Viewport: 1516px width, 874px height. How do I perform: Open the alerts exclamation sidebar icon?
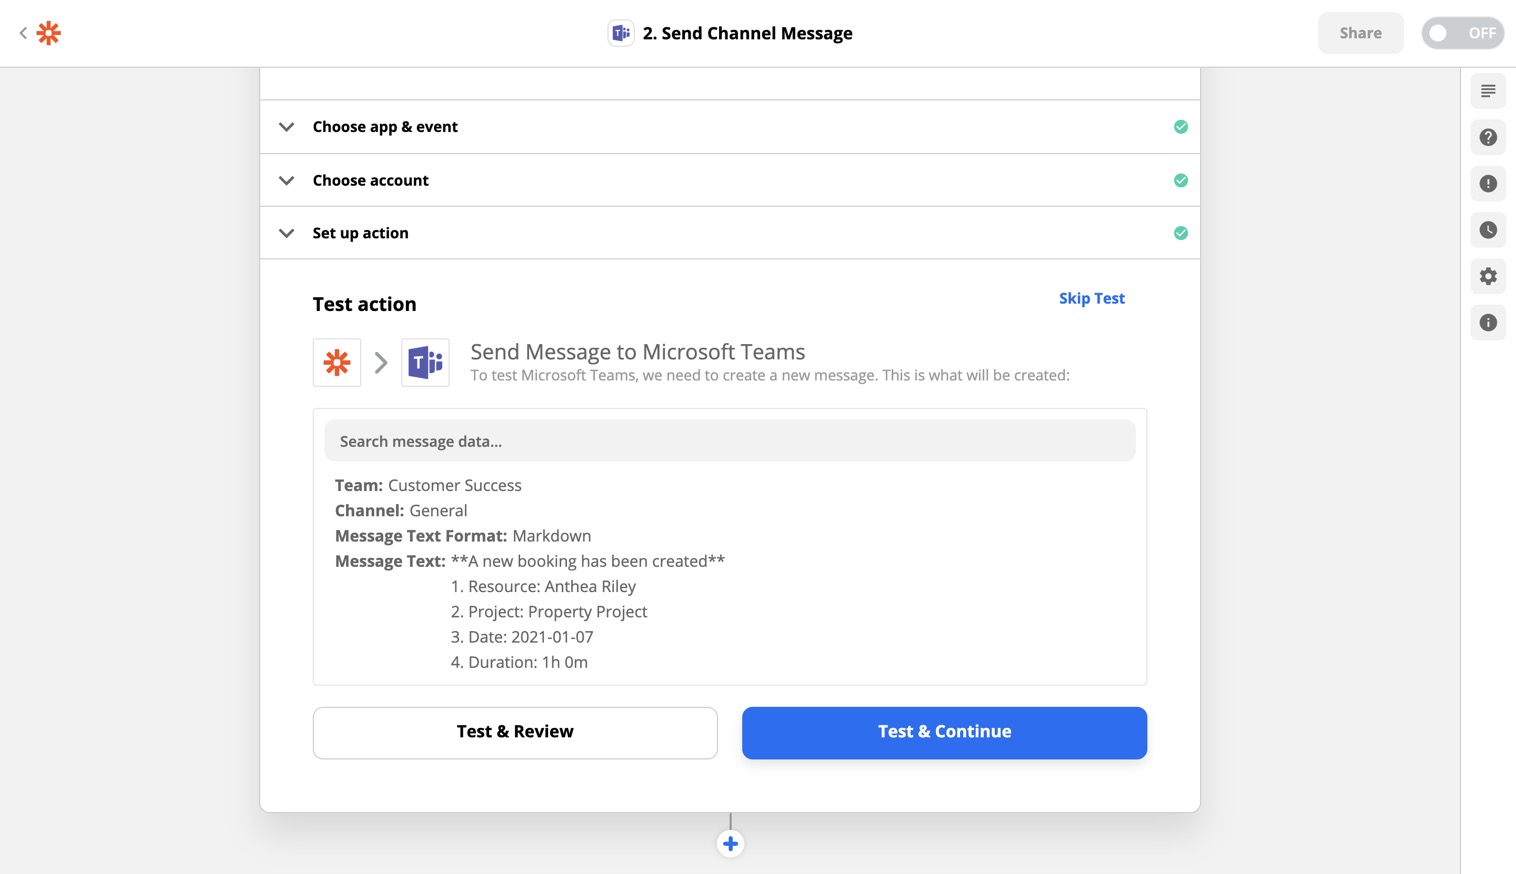pos(1488,184)
